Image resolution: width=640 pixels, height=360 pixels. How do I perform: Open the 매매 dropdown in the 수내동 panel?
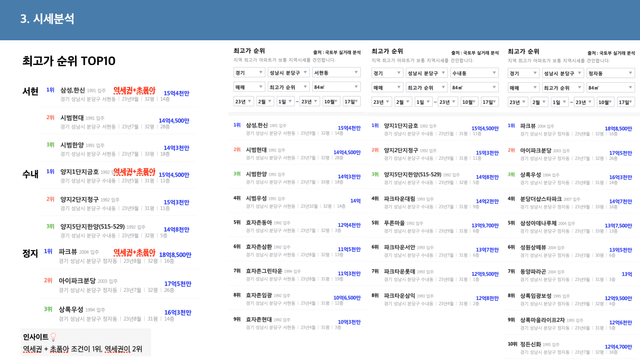[387, 87]
